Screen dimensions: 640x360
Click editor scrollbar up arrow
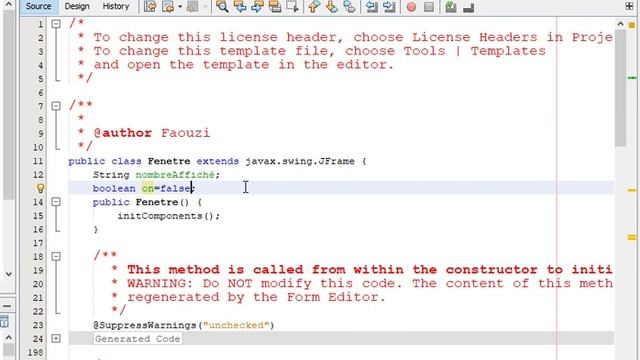(620, 24)
